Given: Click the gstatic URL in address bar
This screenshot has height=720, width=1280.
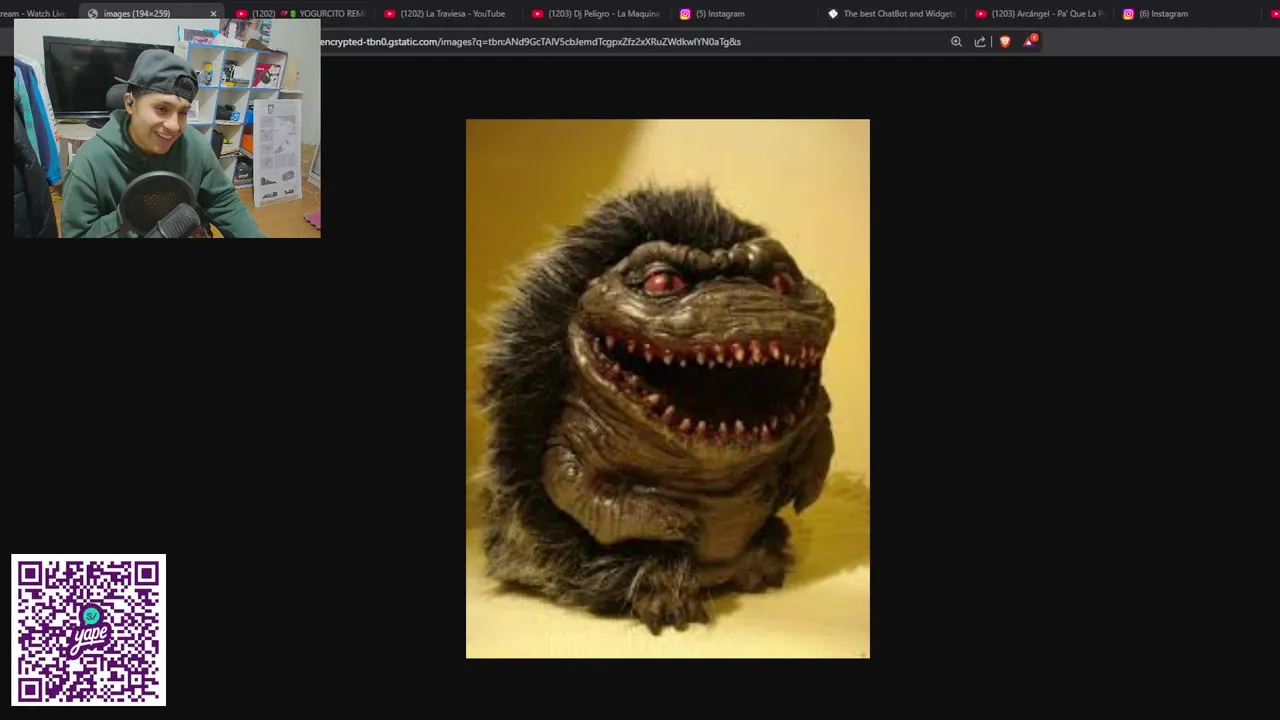Looking at the screenshot, I should [x=530, y=42].
